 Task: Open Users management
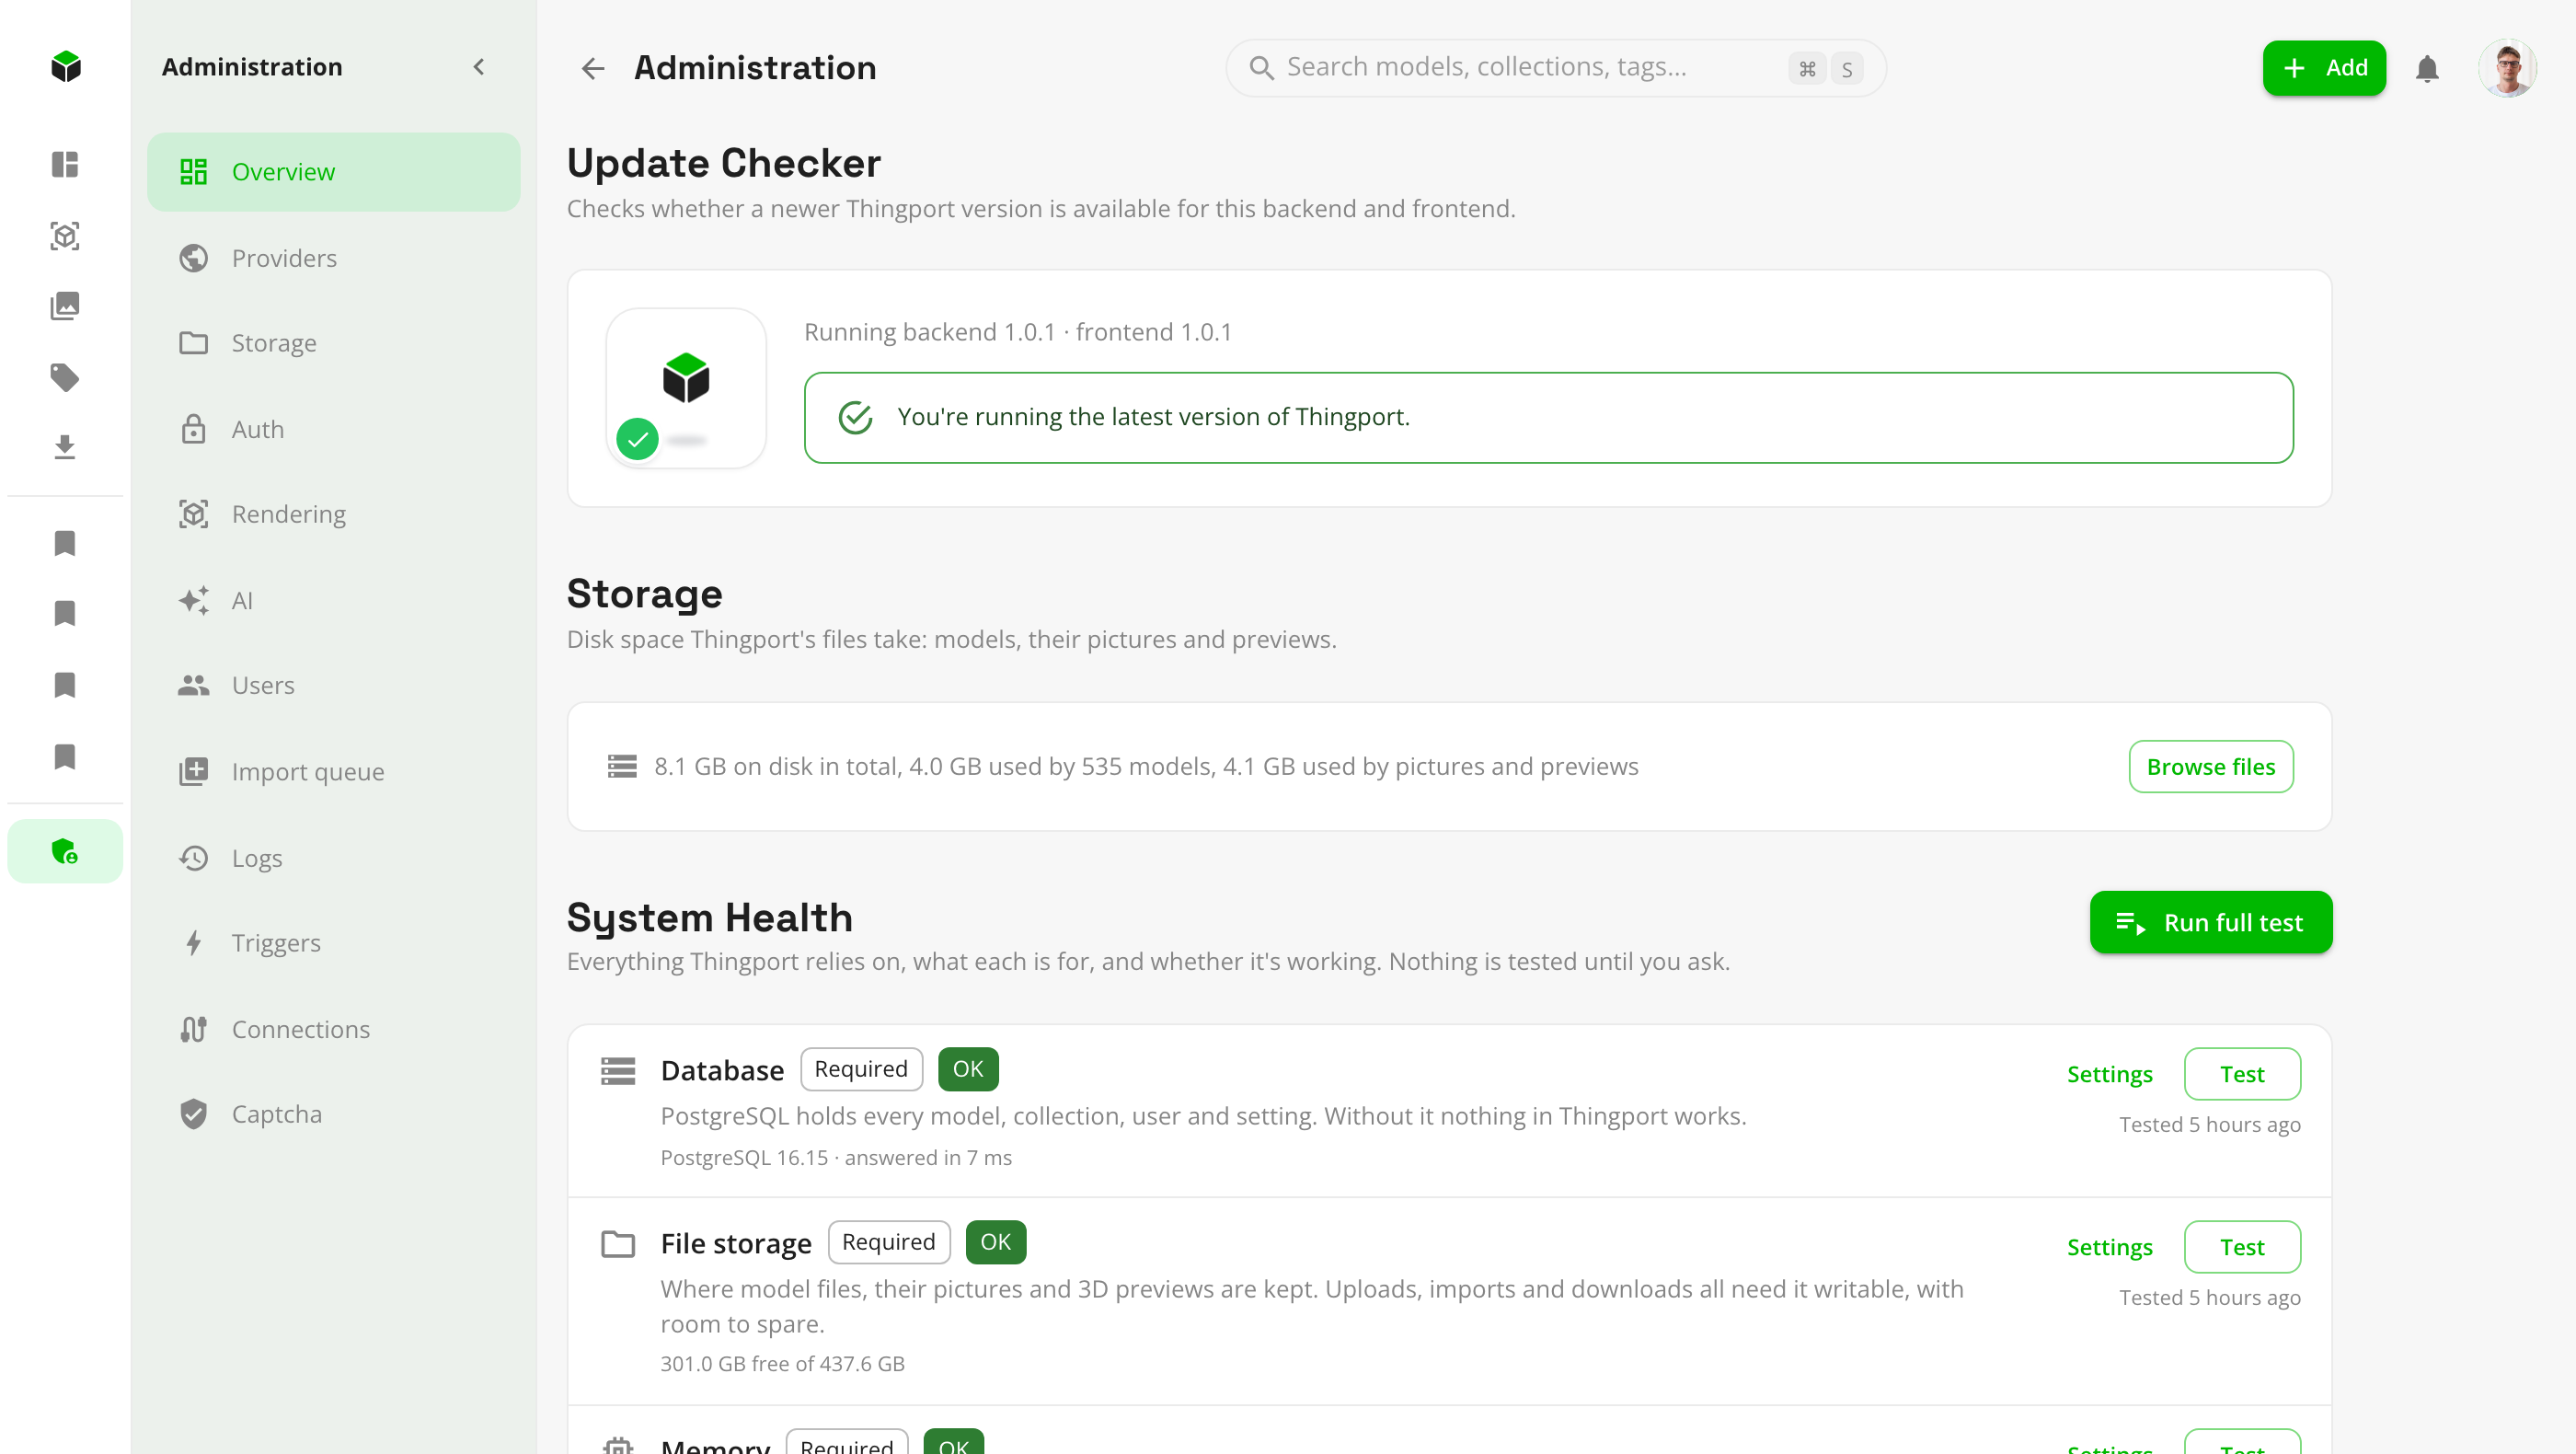[334, 685]
